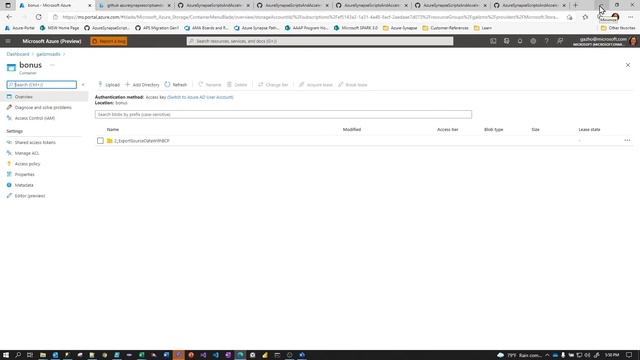640x360 pixels.
Task: Open Diagnose and solve problems
Action: click(43, 107)
